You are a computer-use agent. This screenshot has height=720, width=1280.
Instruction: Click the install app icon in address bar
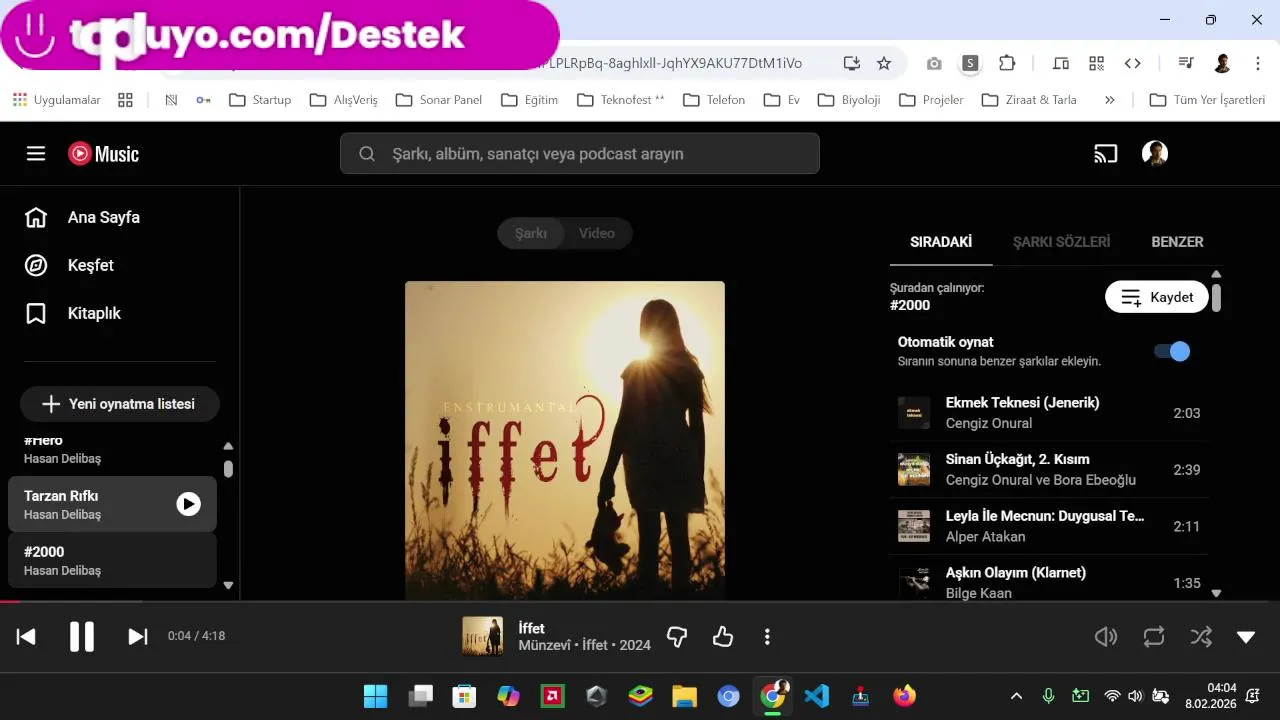point(852,63)
